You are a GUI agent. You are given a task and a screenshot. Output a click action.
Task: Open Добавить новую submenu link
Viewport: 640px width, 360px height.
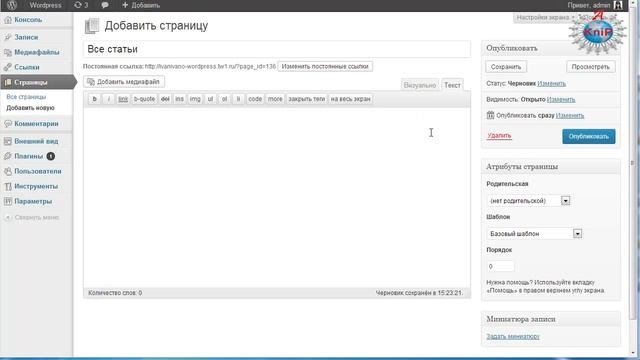pyautogui.click(x=30, y=108)
